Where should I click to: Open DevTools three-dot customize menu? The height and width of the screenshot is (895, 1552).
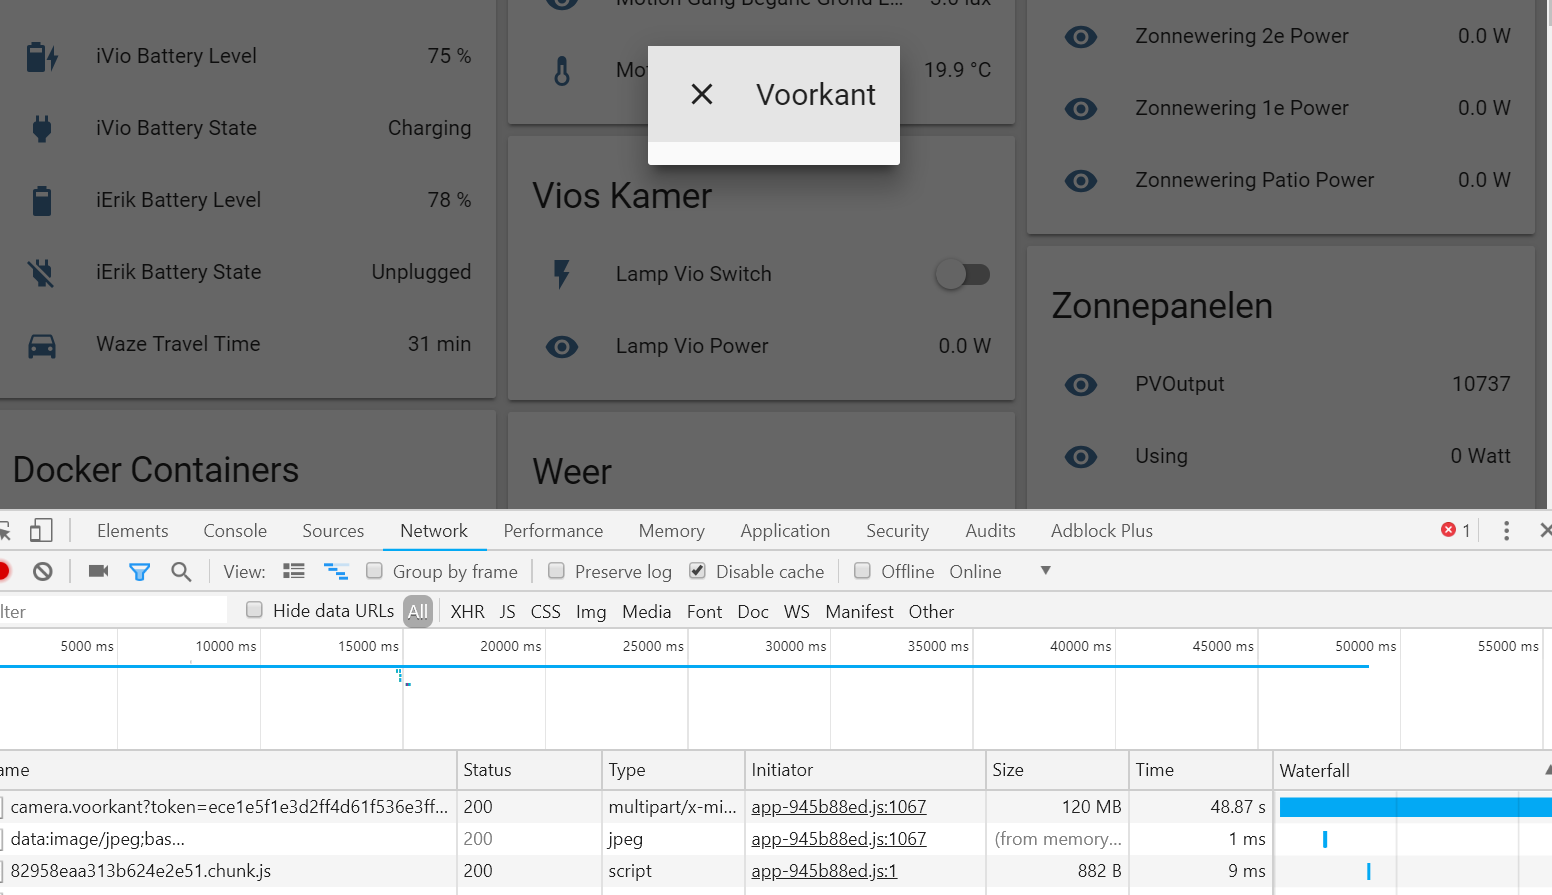(1506, 531)
